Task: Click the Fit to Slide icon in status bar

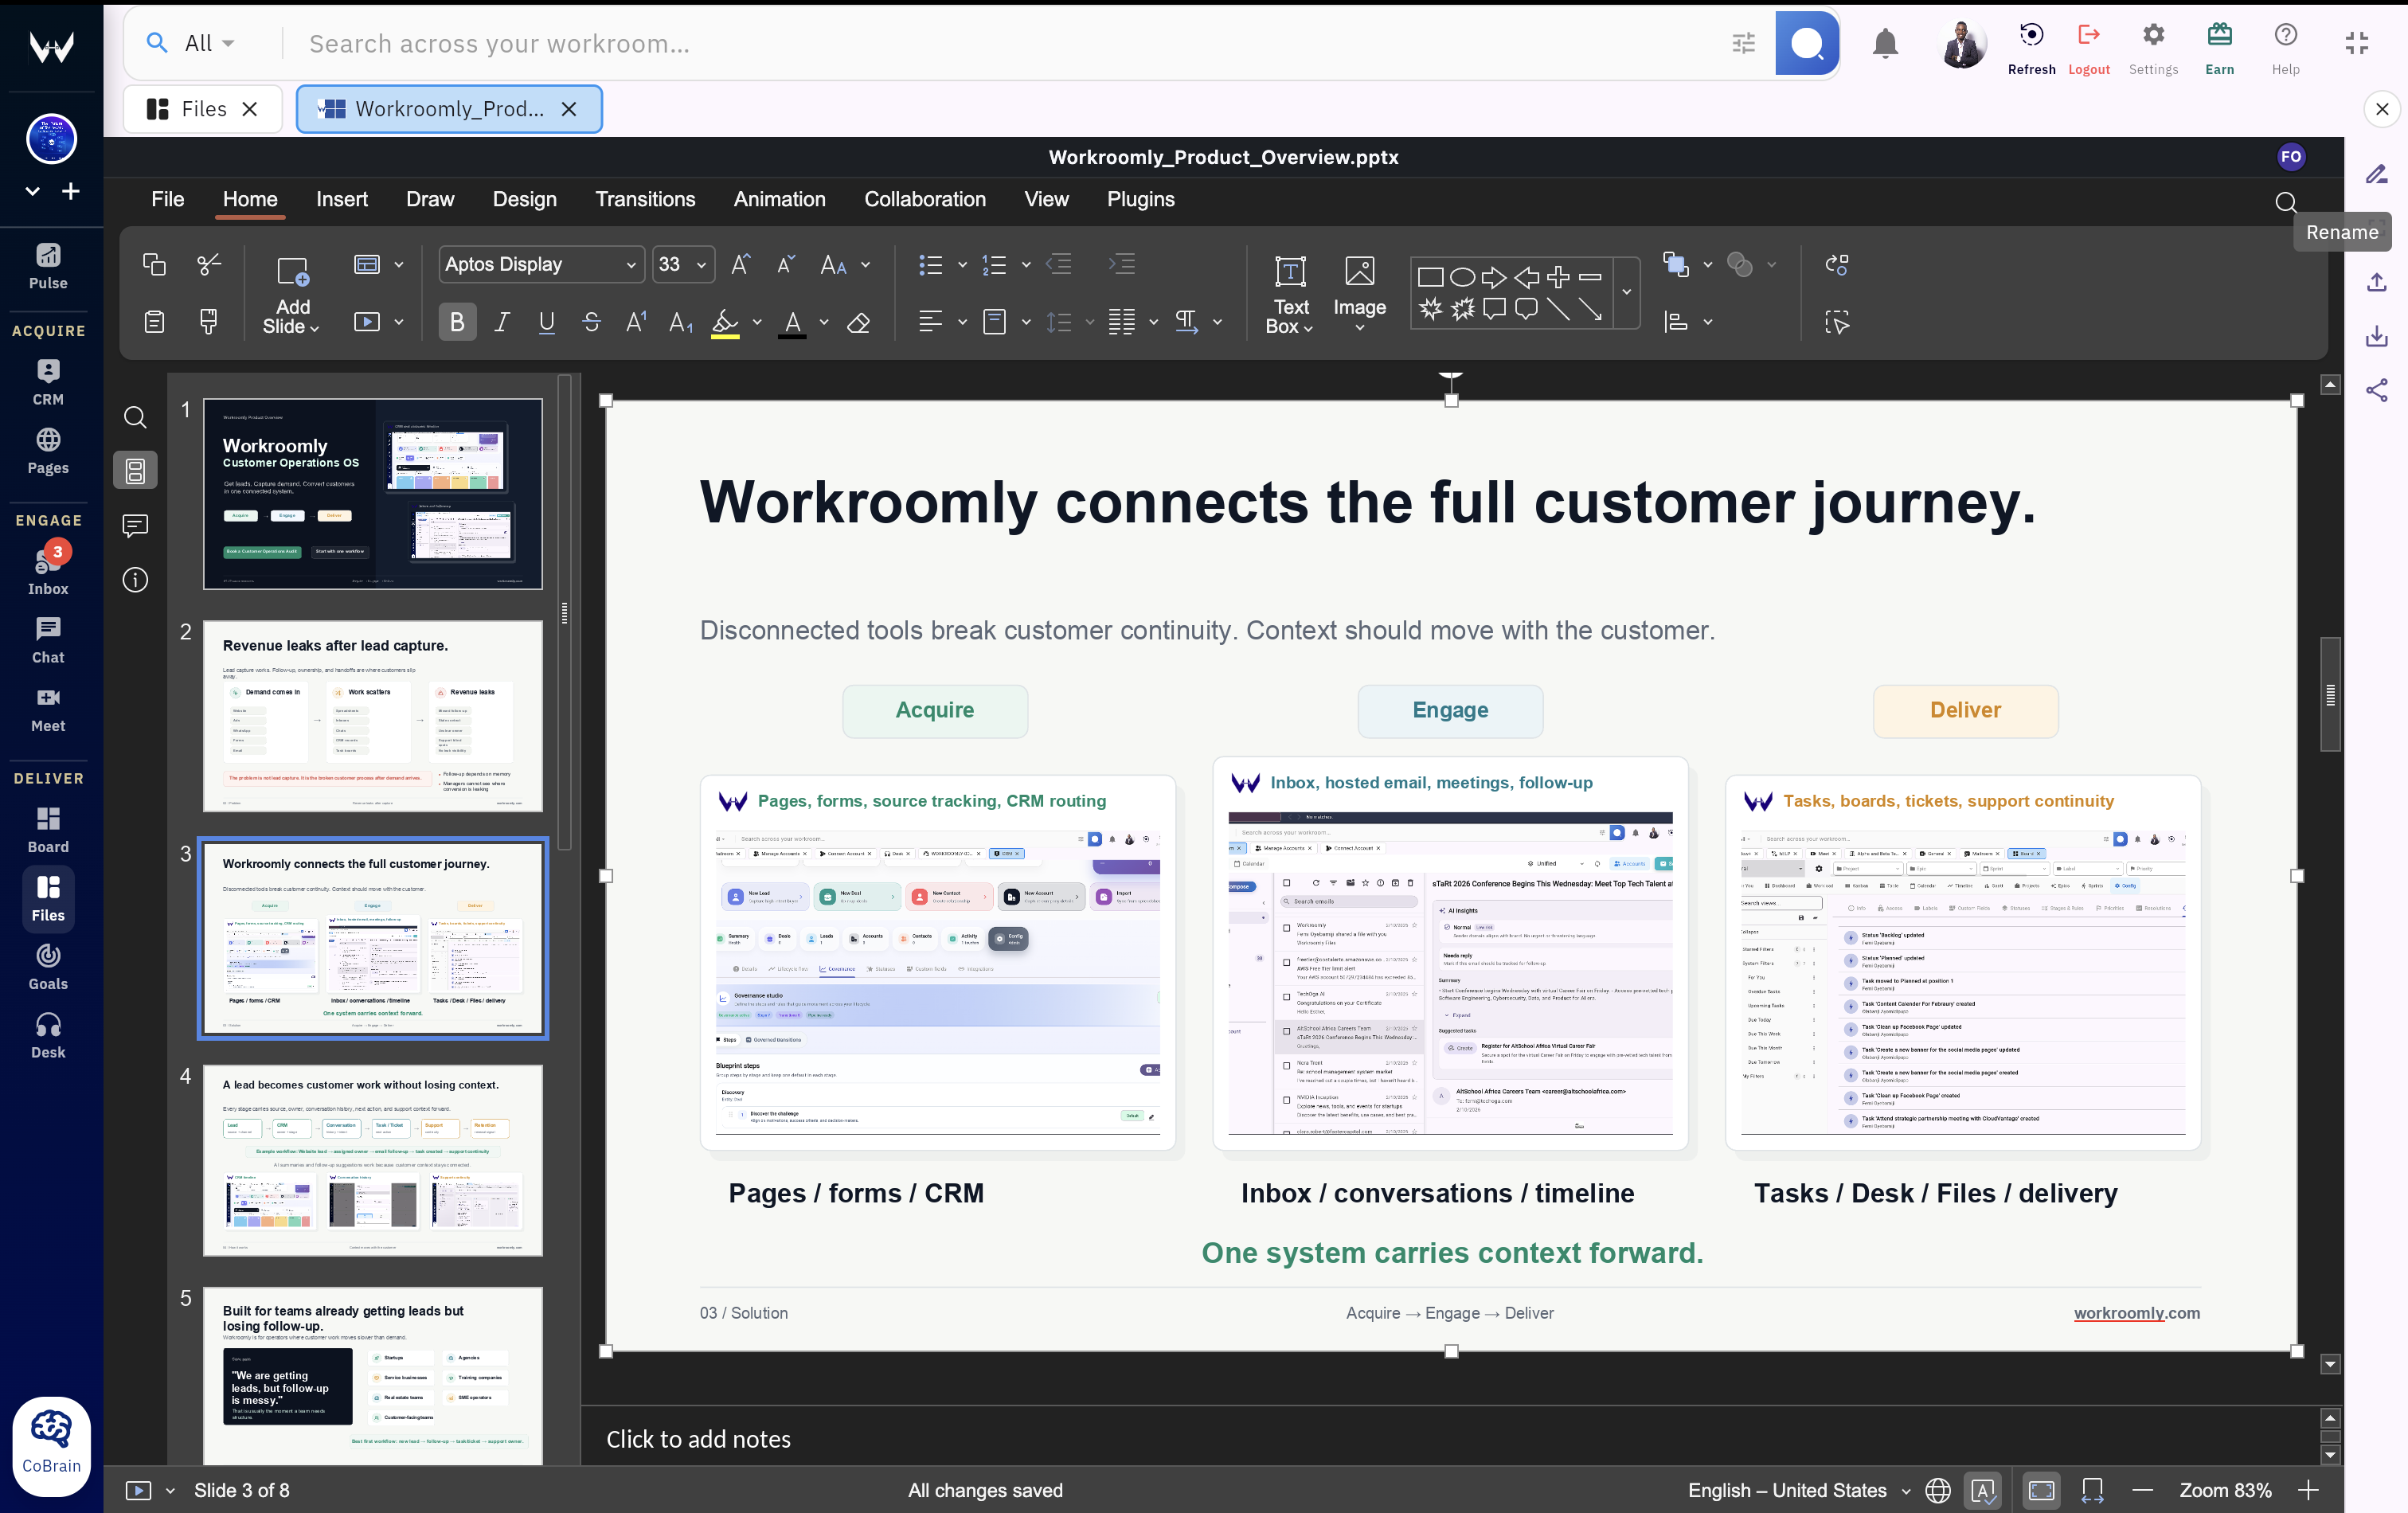Action: click(x=2041, y=1490)
